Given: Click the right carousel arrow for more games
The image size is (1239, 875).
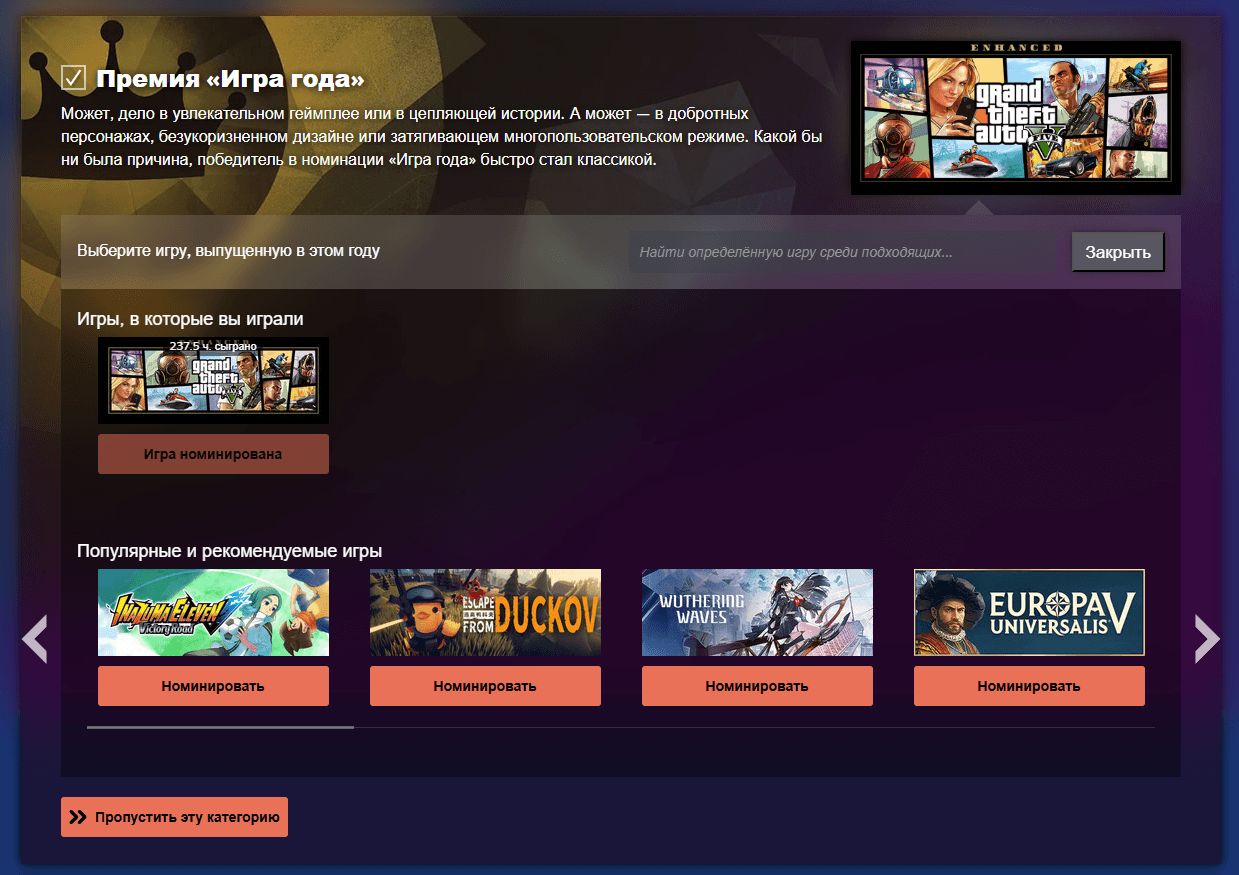Looking at the screenshot, I should (1206, 640).
